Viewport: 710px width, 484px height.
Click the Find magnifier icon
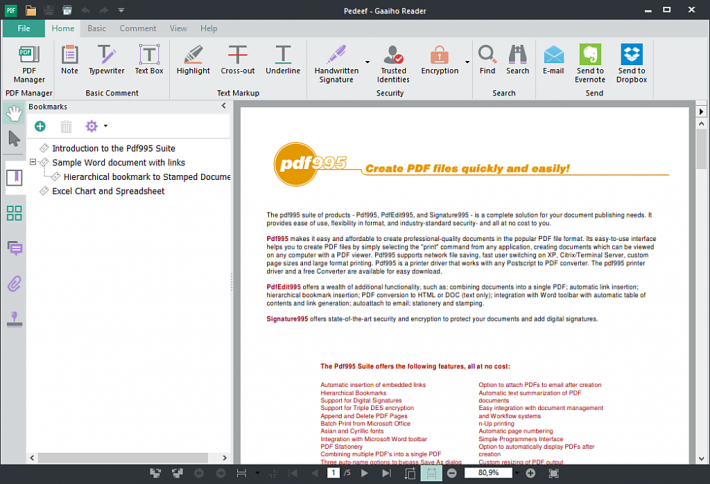487,54
